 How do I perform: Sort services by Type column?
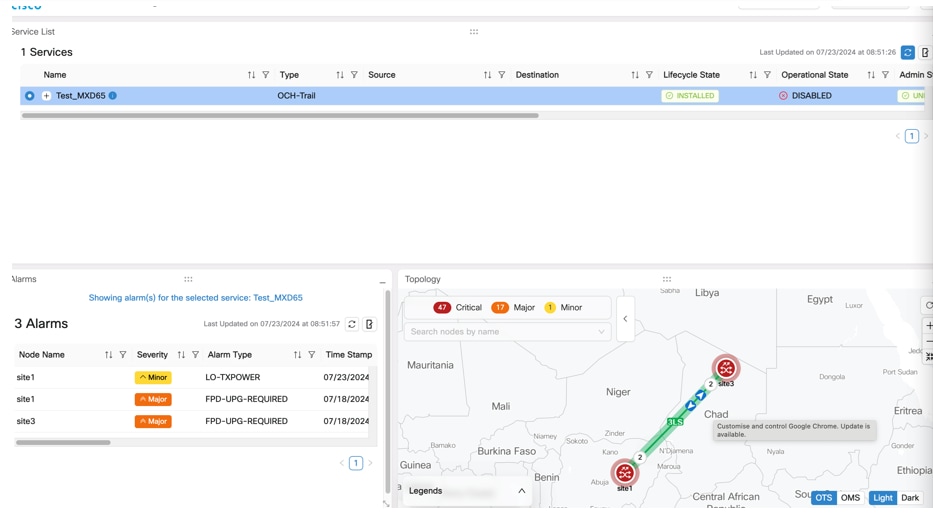[x=340, y=75]
